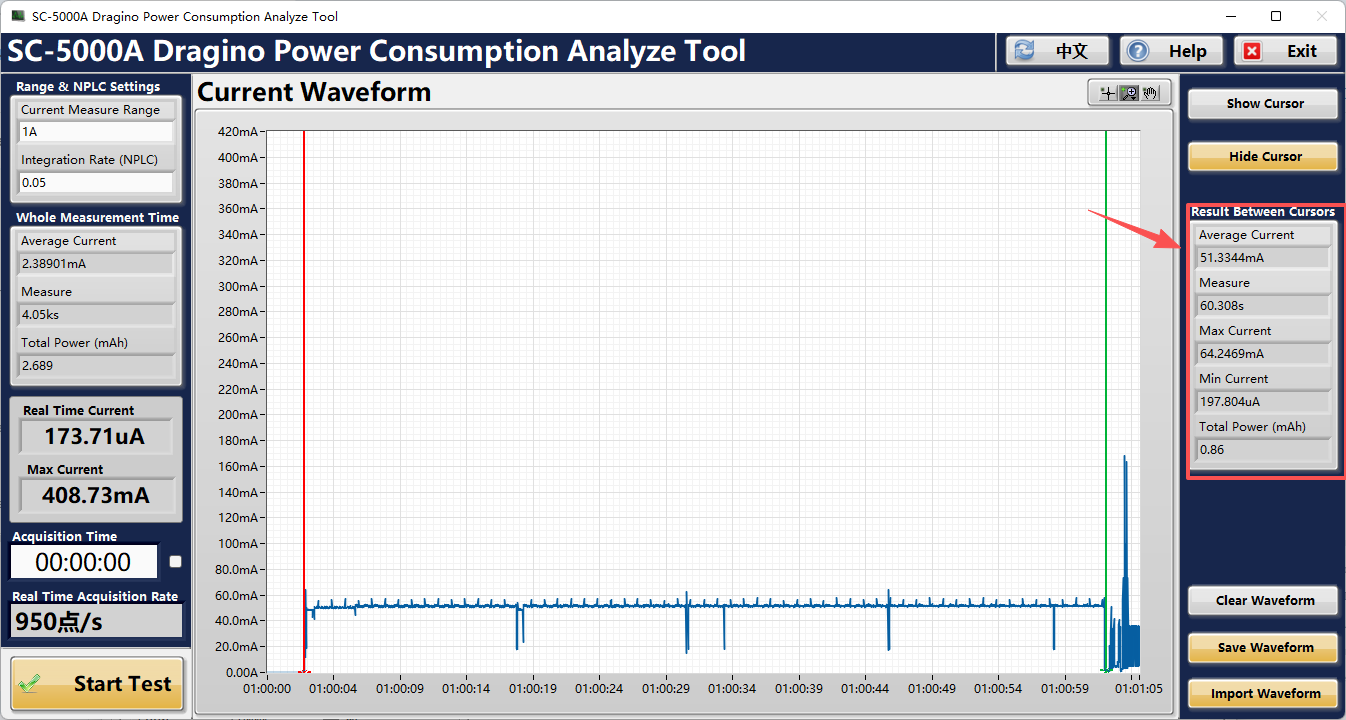Viewport: 1346px width, 720px height.
Task: Click the Clear Waveform button
Action: (x=1265, y=600)
